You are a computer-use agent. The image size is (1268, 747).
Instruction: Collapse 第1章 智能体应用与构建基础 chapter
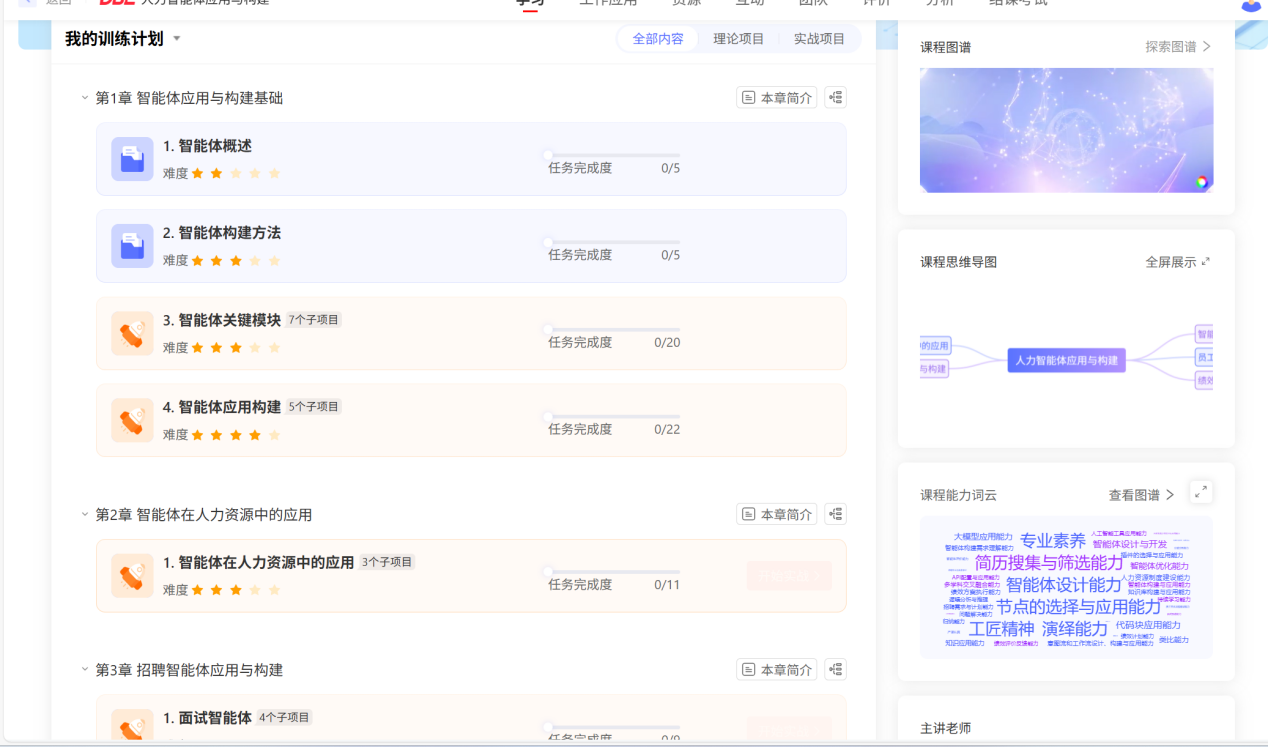[85, 98]
